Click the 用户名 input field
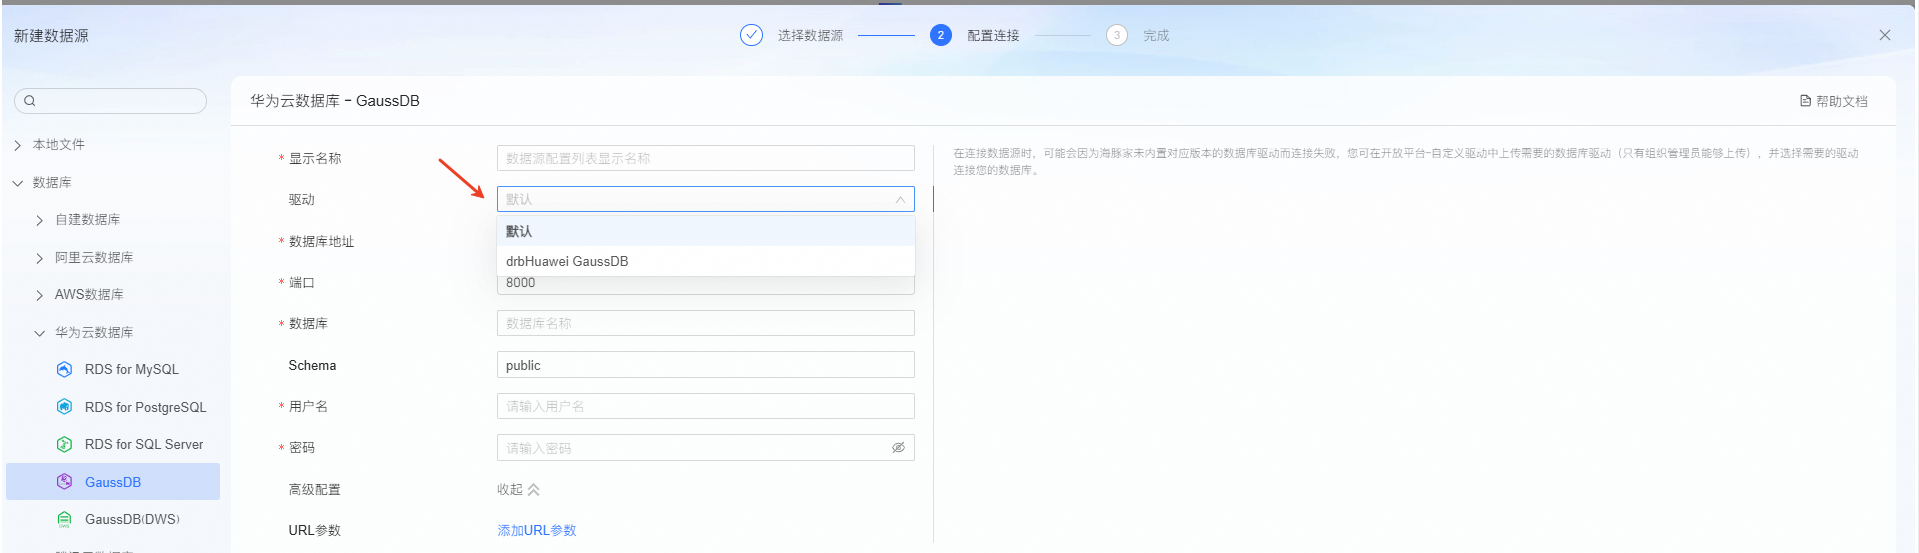 pos(706,406)
